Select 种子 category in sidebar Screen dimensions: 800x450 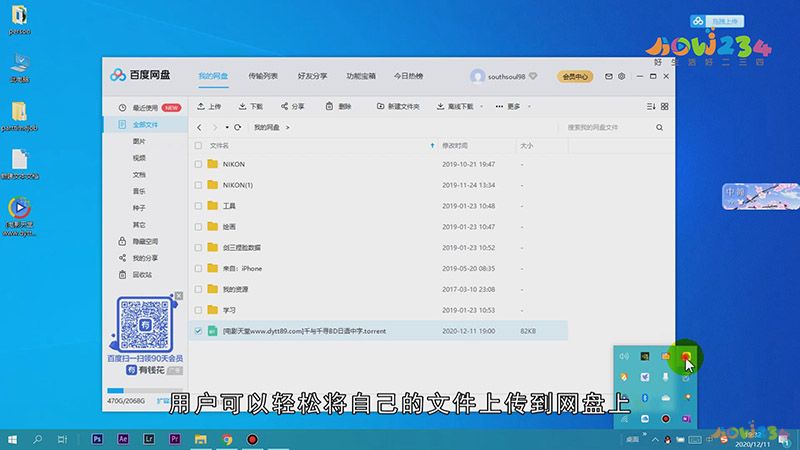[139, 208]
